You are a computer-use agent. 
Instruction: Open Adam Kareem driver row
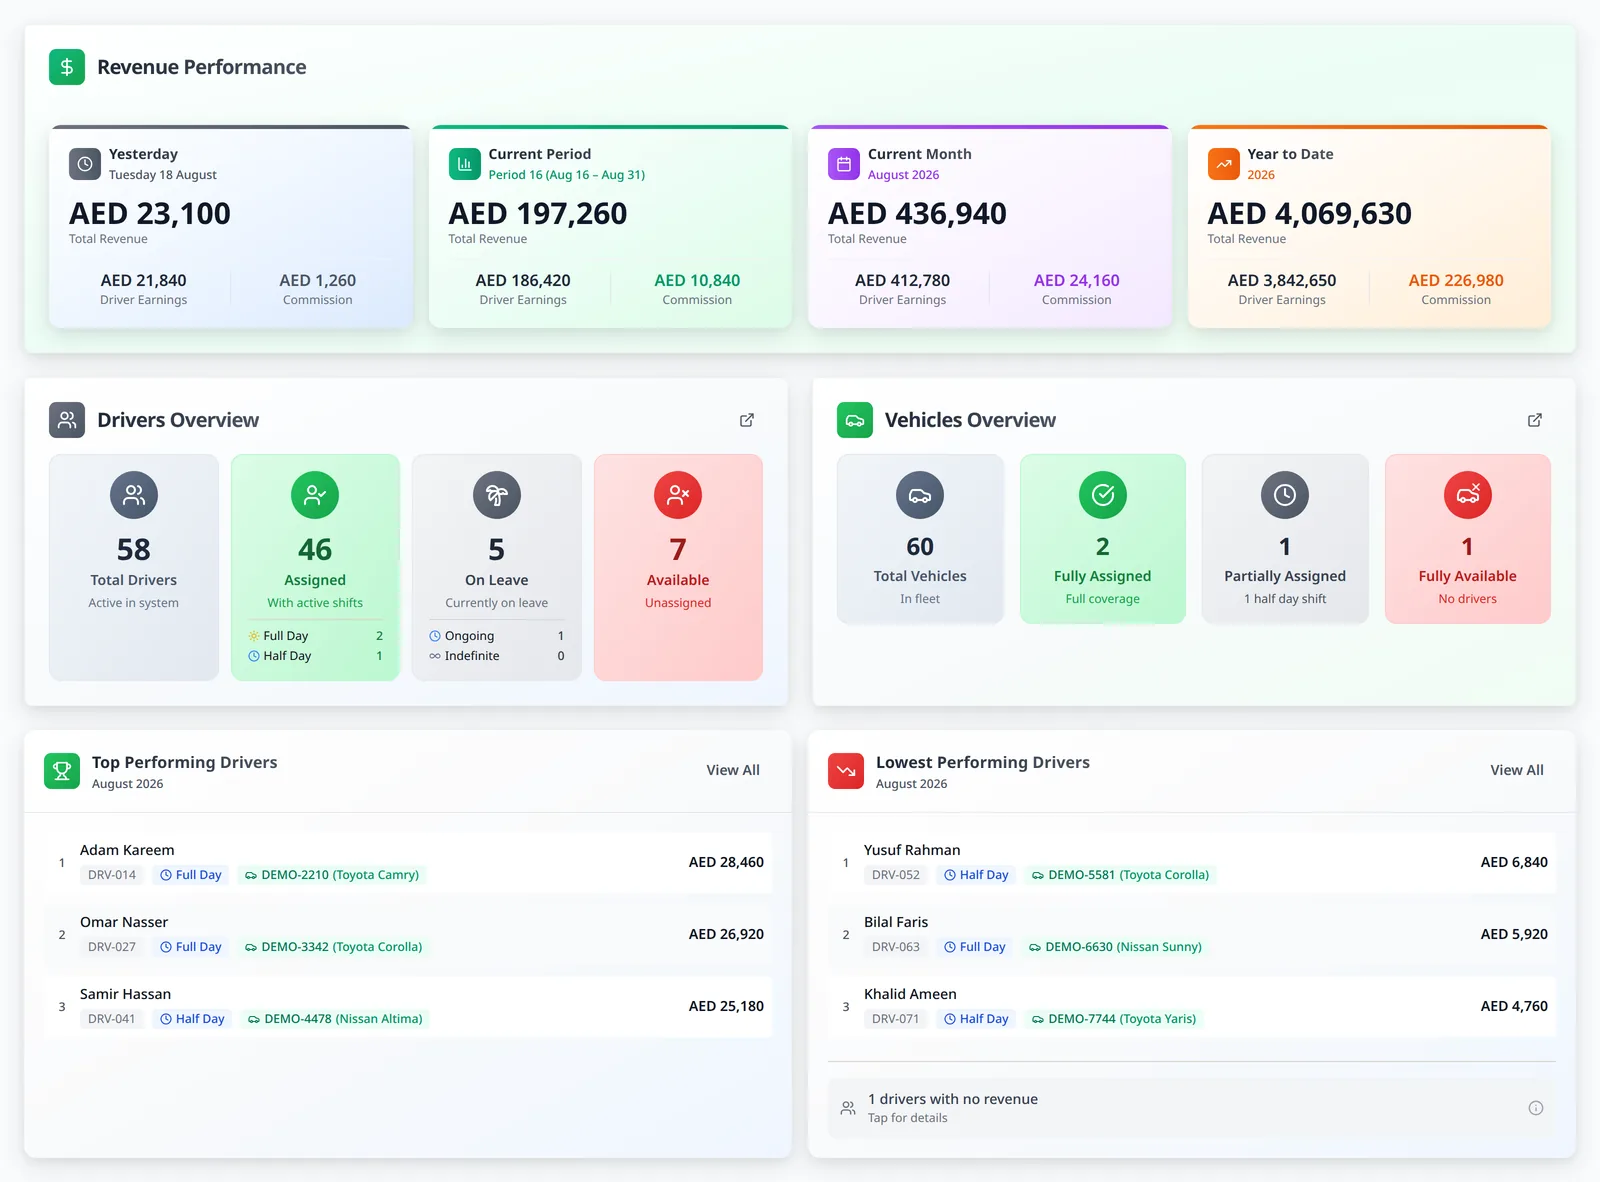(x=408, y=863)
